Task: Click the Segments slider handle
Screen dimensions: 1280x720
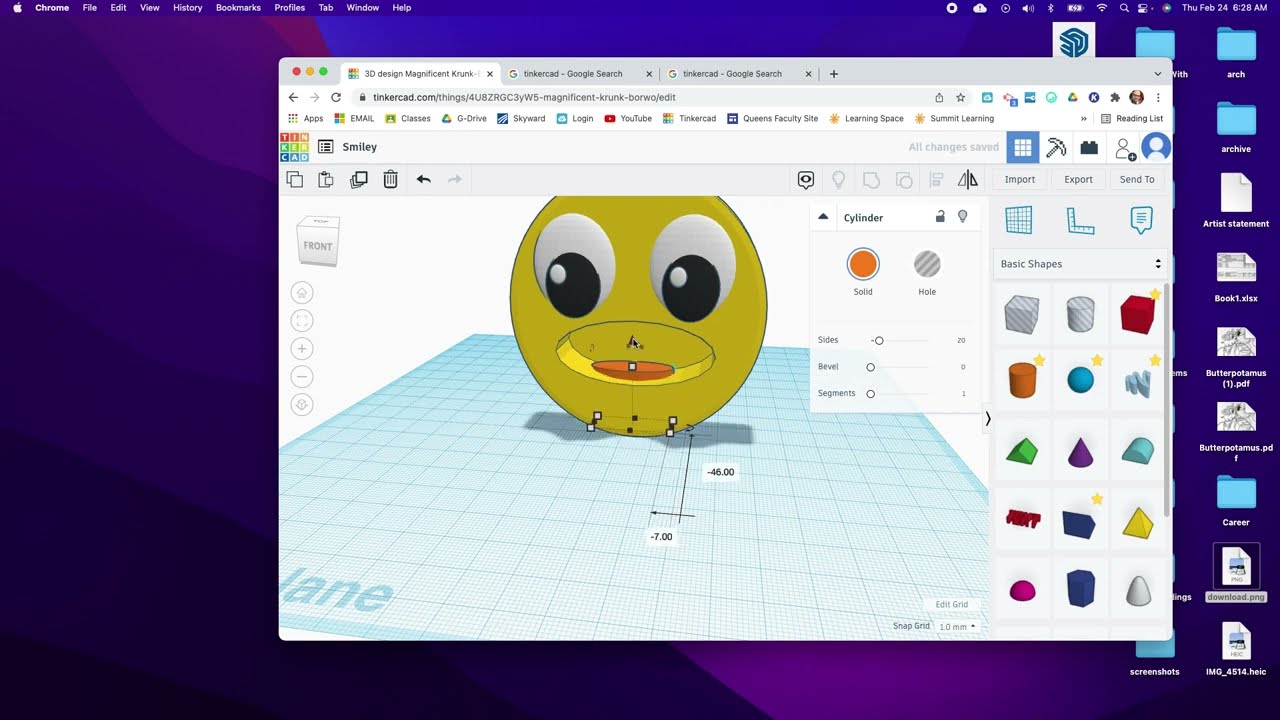Action: tap(870, 394)
